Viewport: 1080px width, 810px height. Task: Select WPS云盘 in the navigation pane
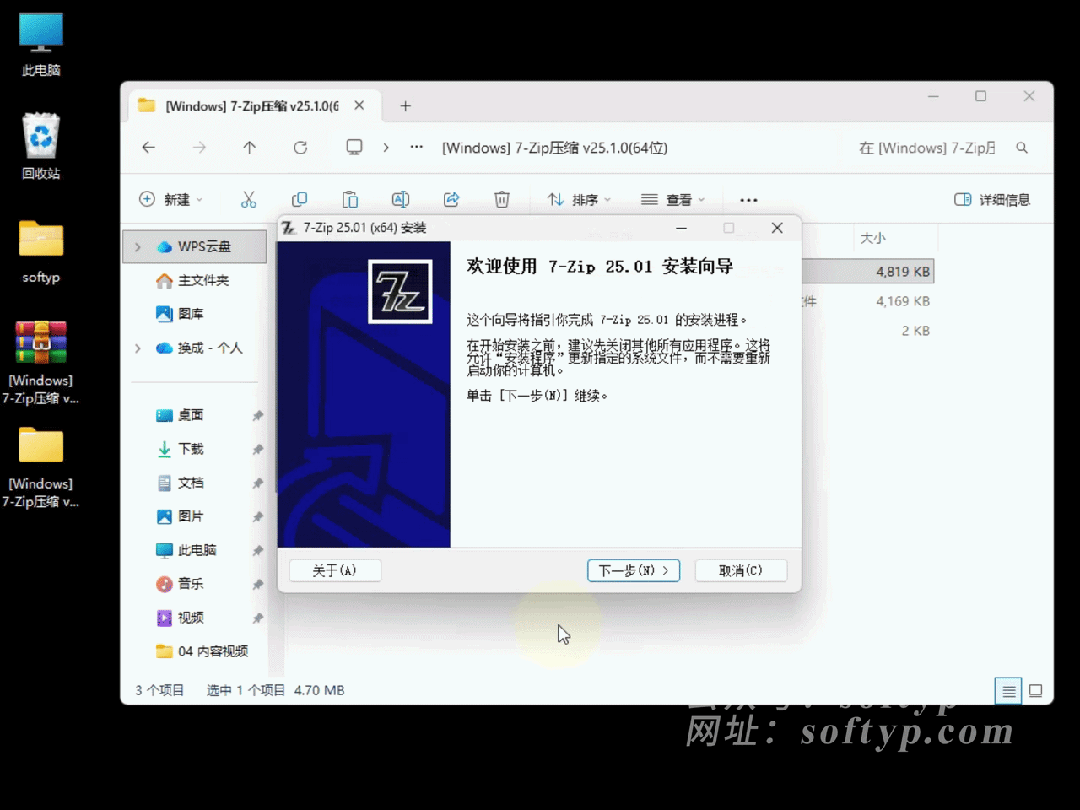point(195,247)
